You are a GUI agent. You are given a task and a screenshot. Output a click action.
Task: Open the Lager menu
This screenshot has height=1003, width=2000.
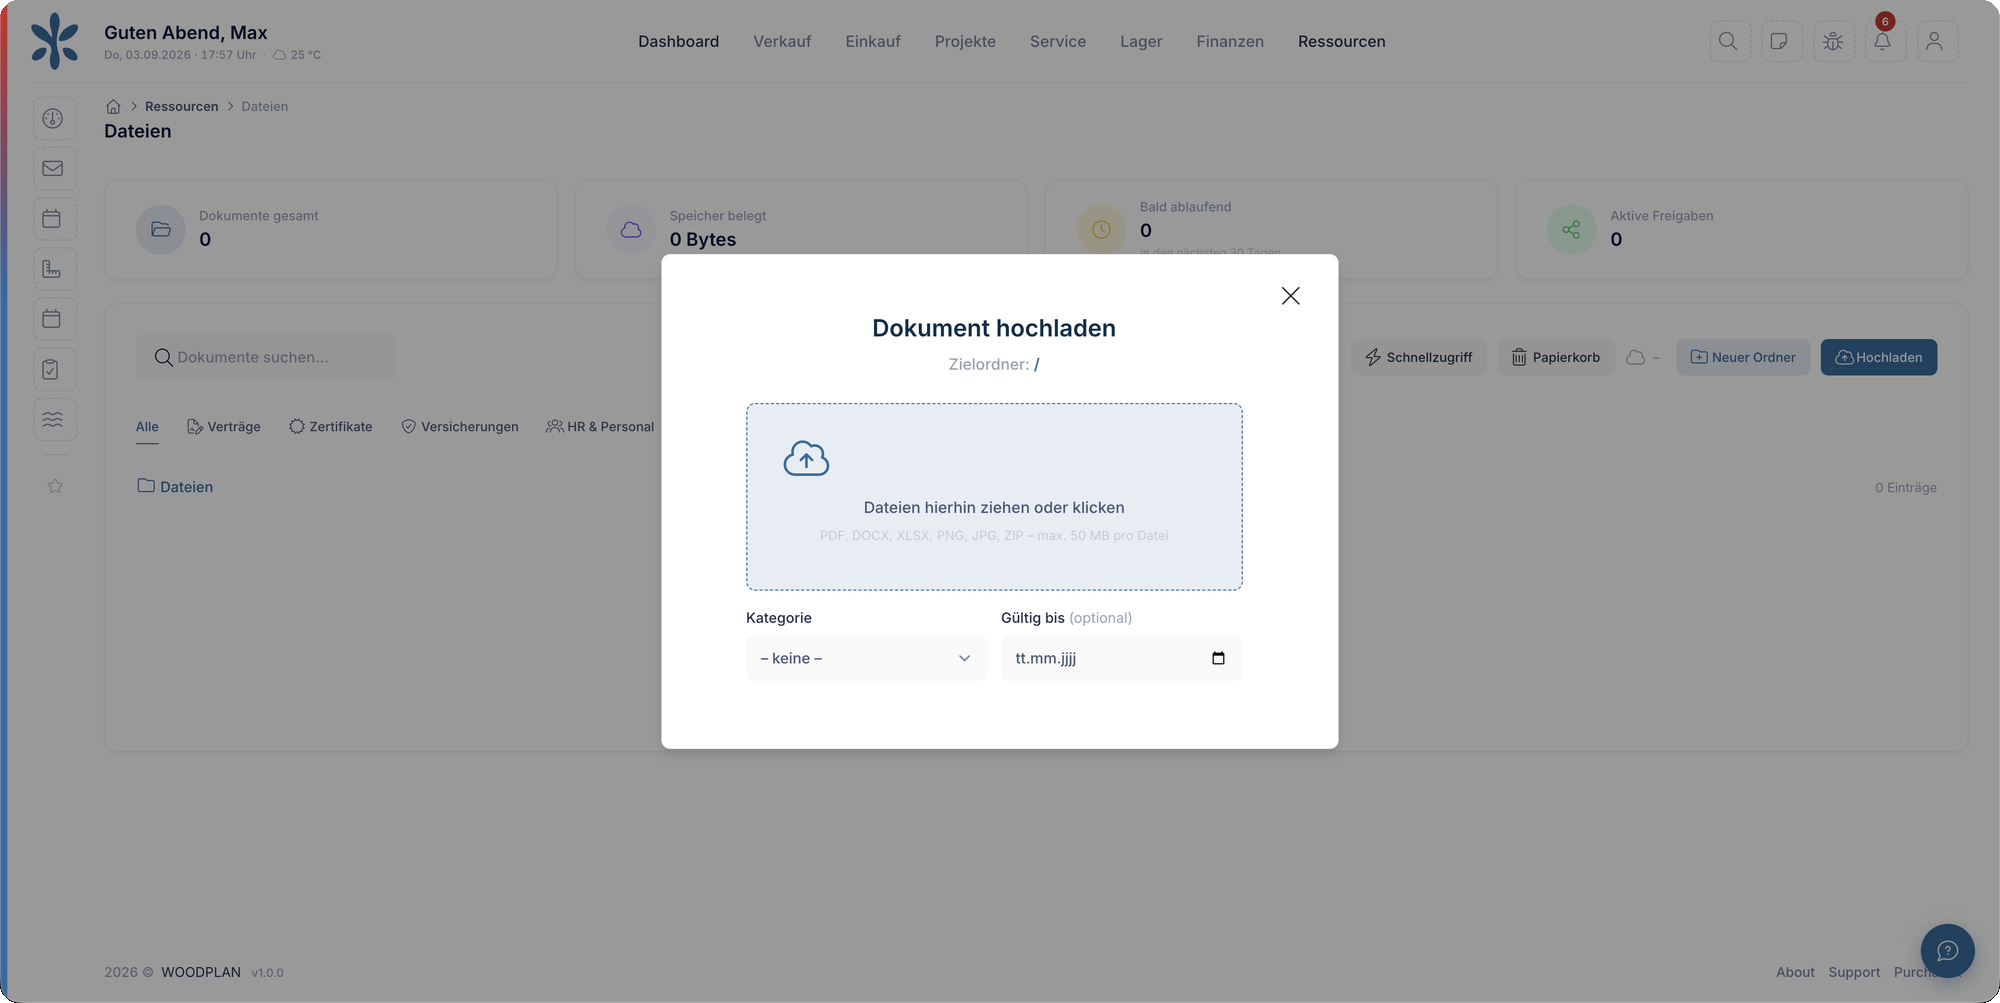tap(1141, 41)
